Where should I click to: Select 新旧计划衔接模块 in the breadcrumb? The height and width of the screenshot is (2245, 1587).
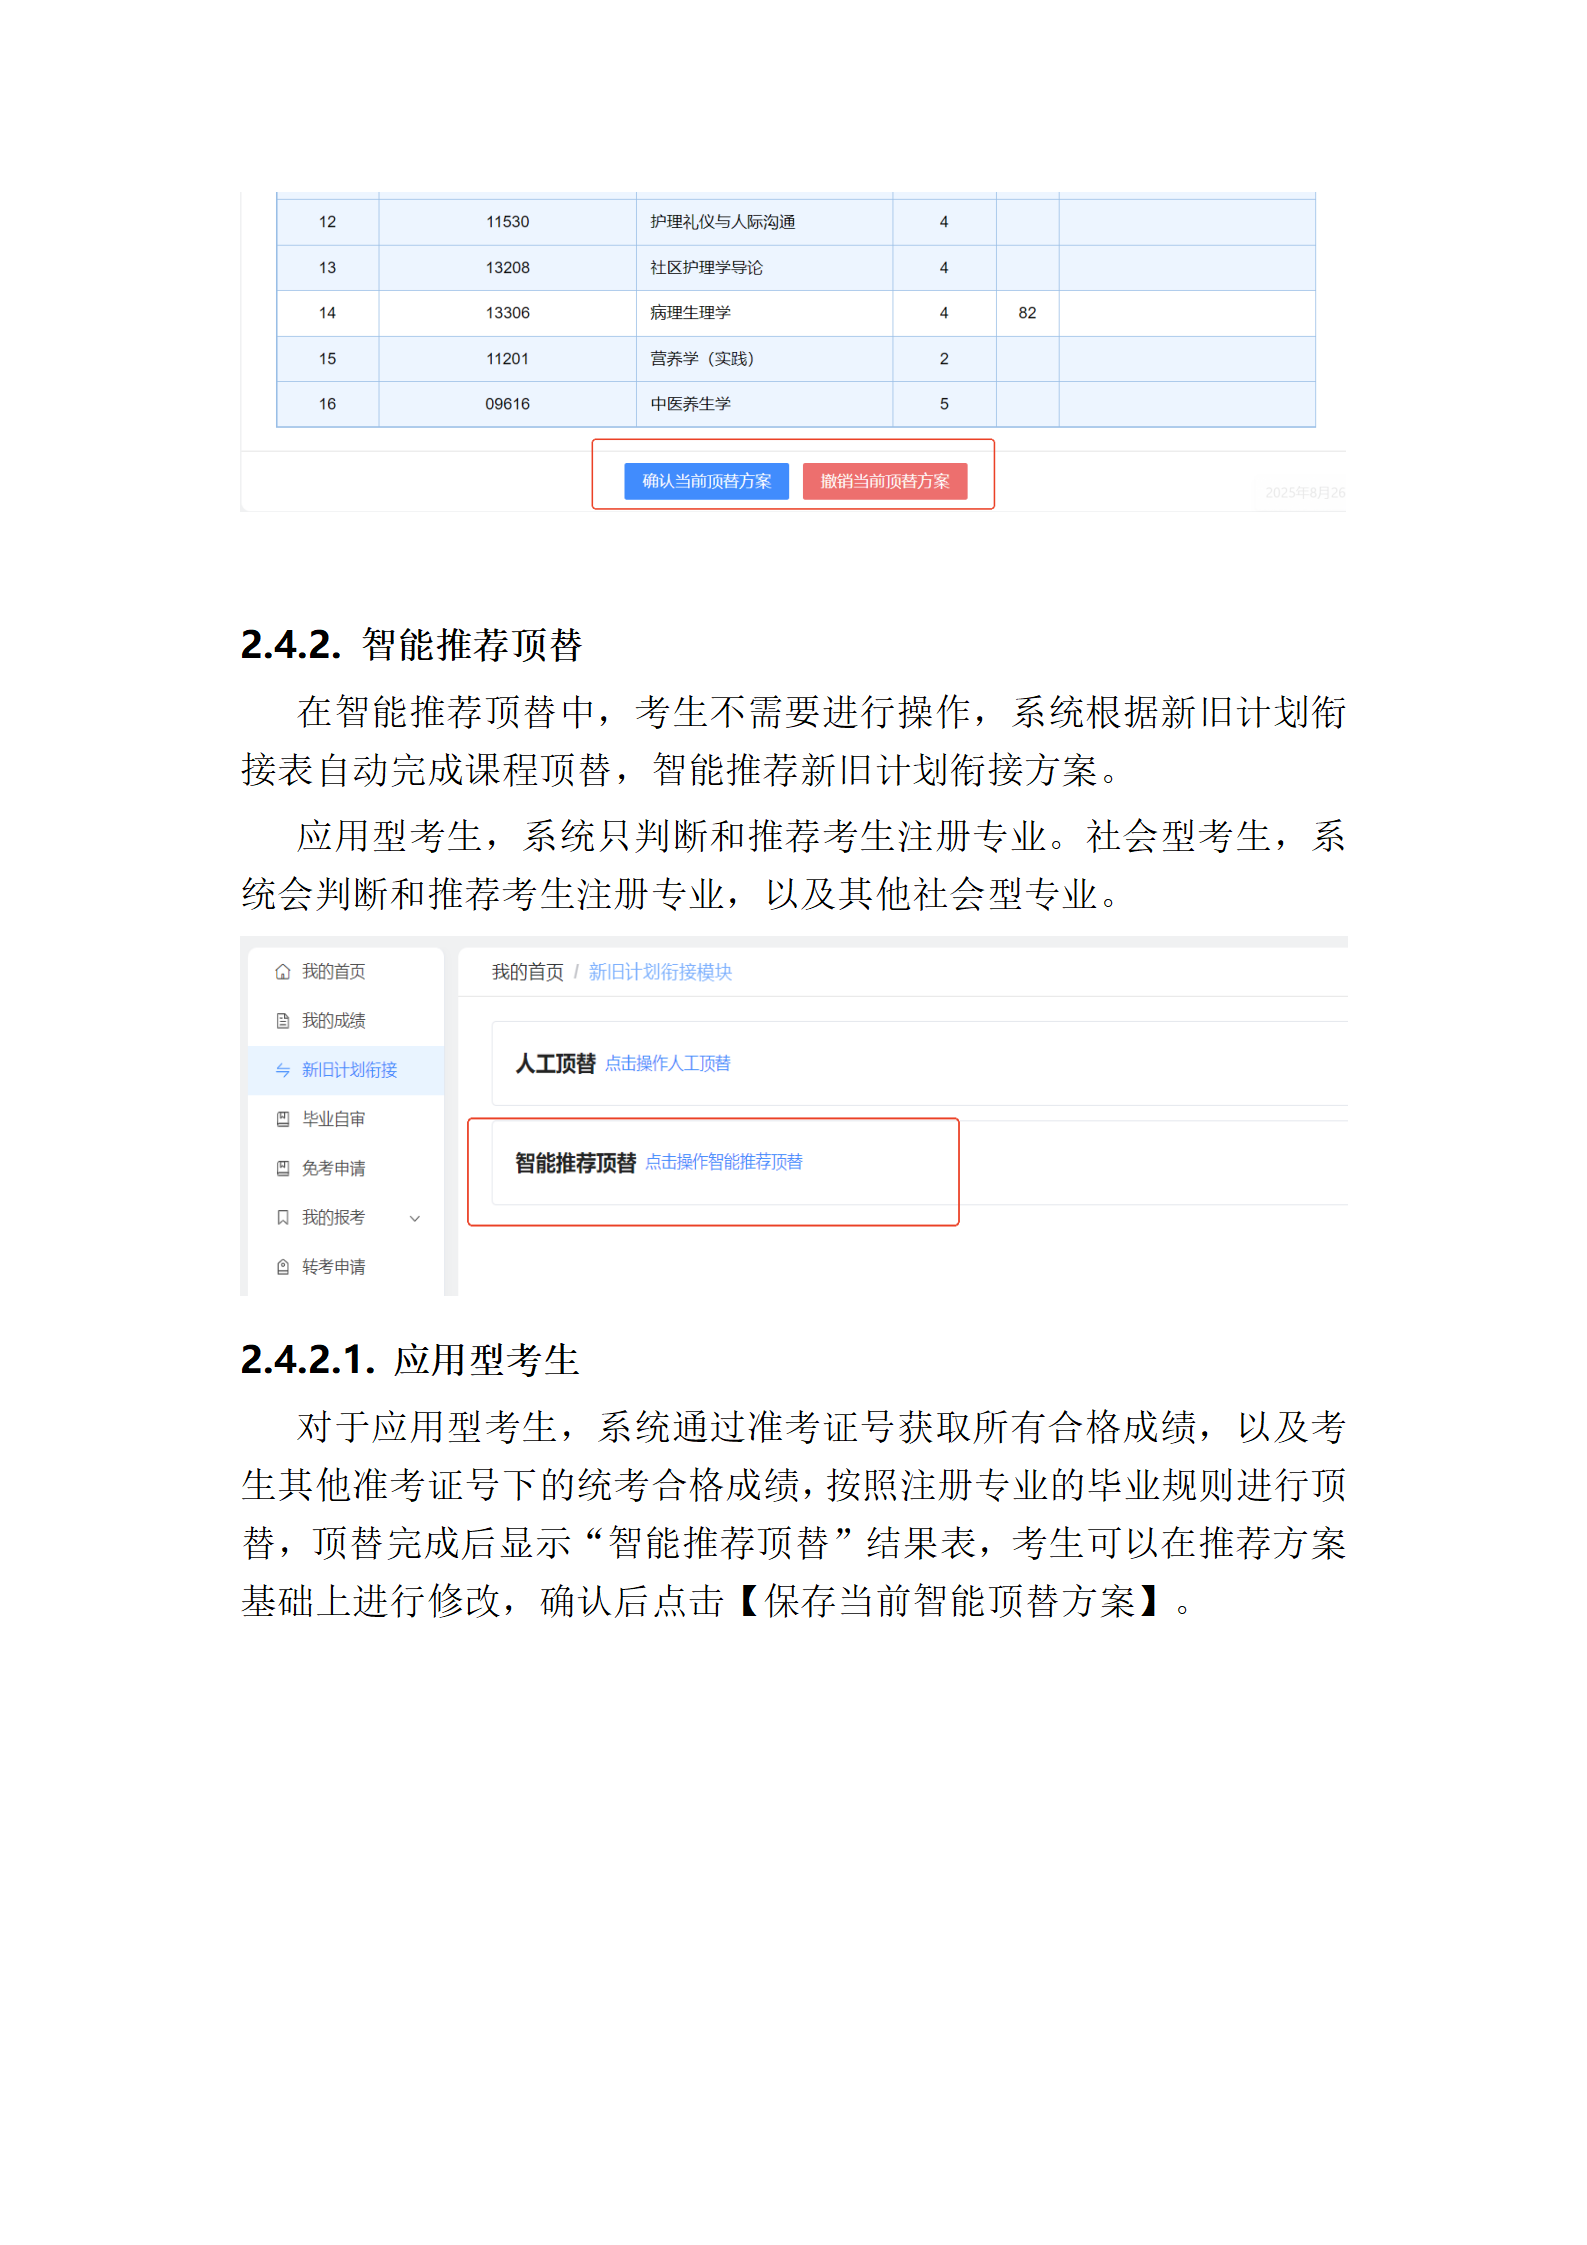tap(660, 972)
